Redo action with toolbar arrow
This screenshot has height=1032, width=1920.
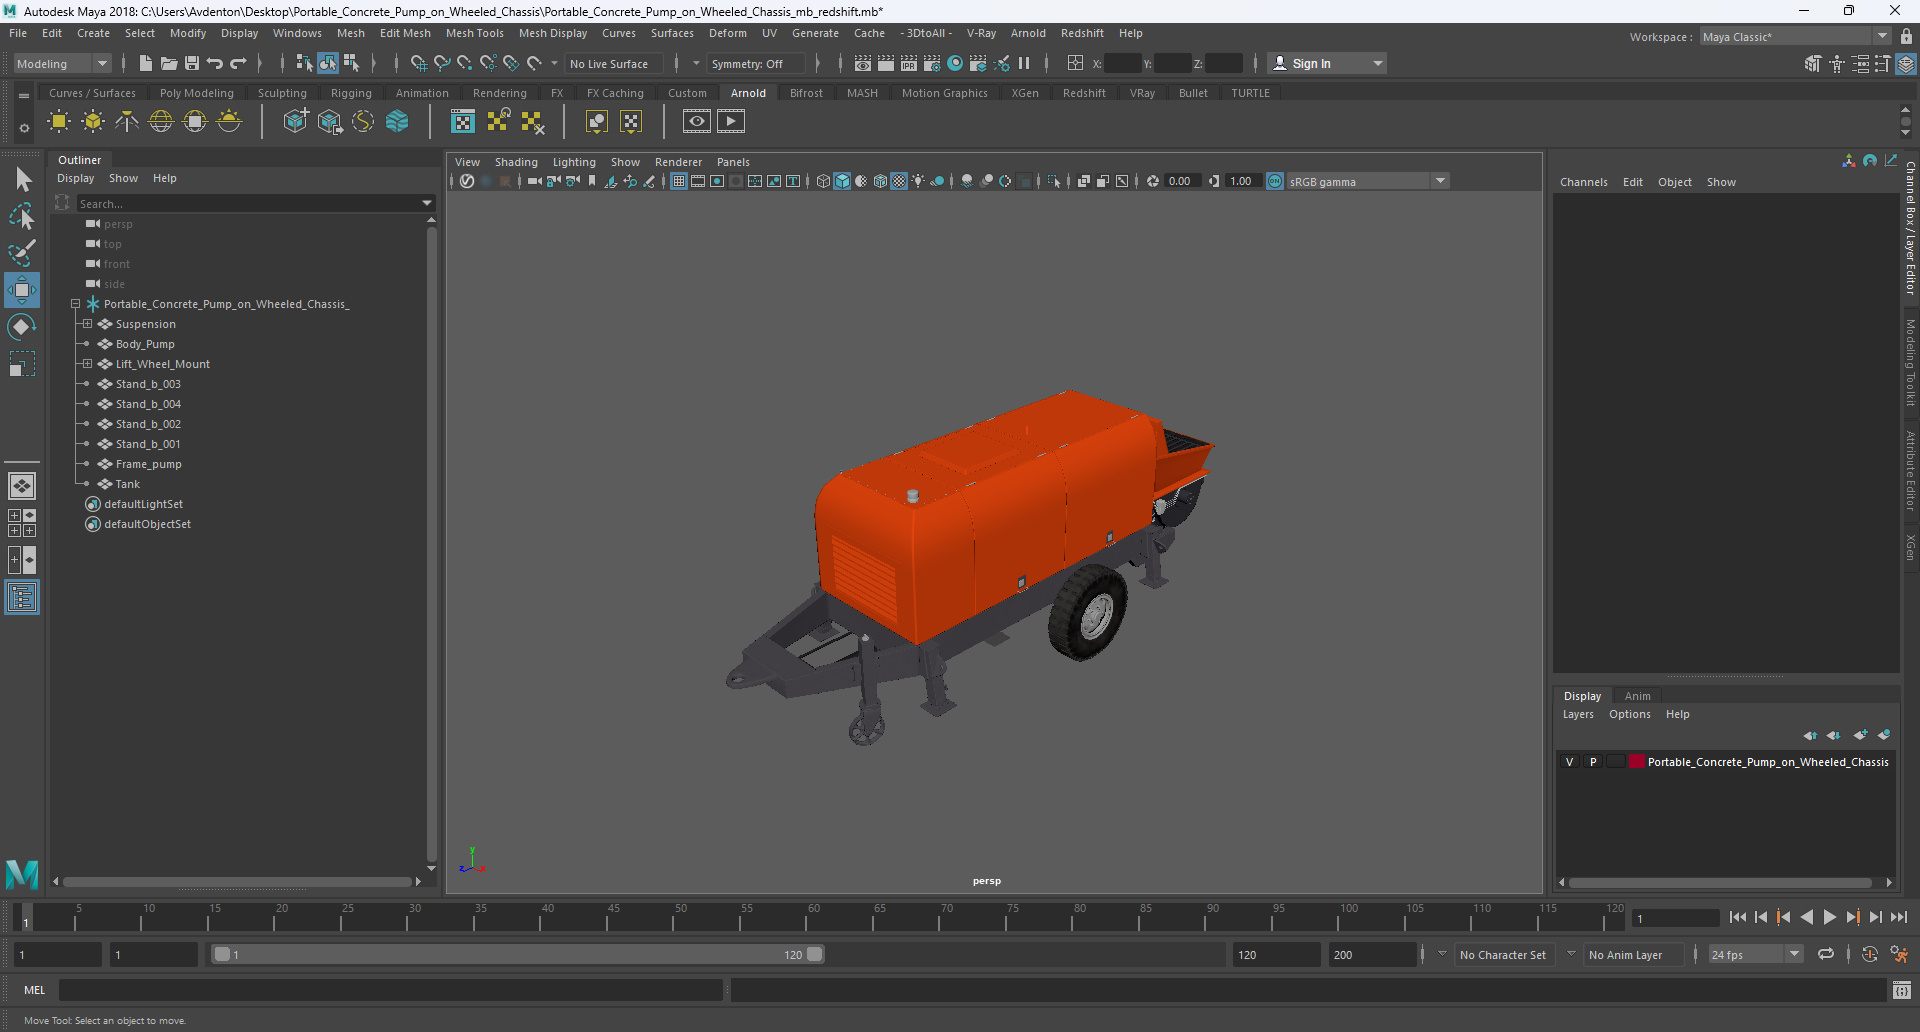coord(238,63)
